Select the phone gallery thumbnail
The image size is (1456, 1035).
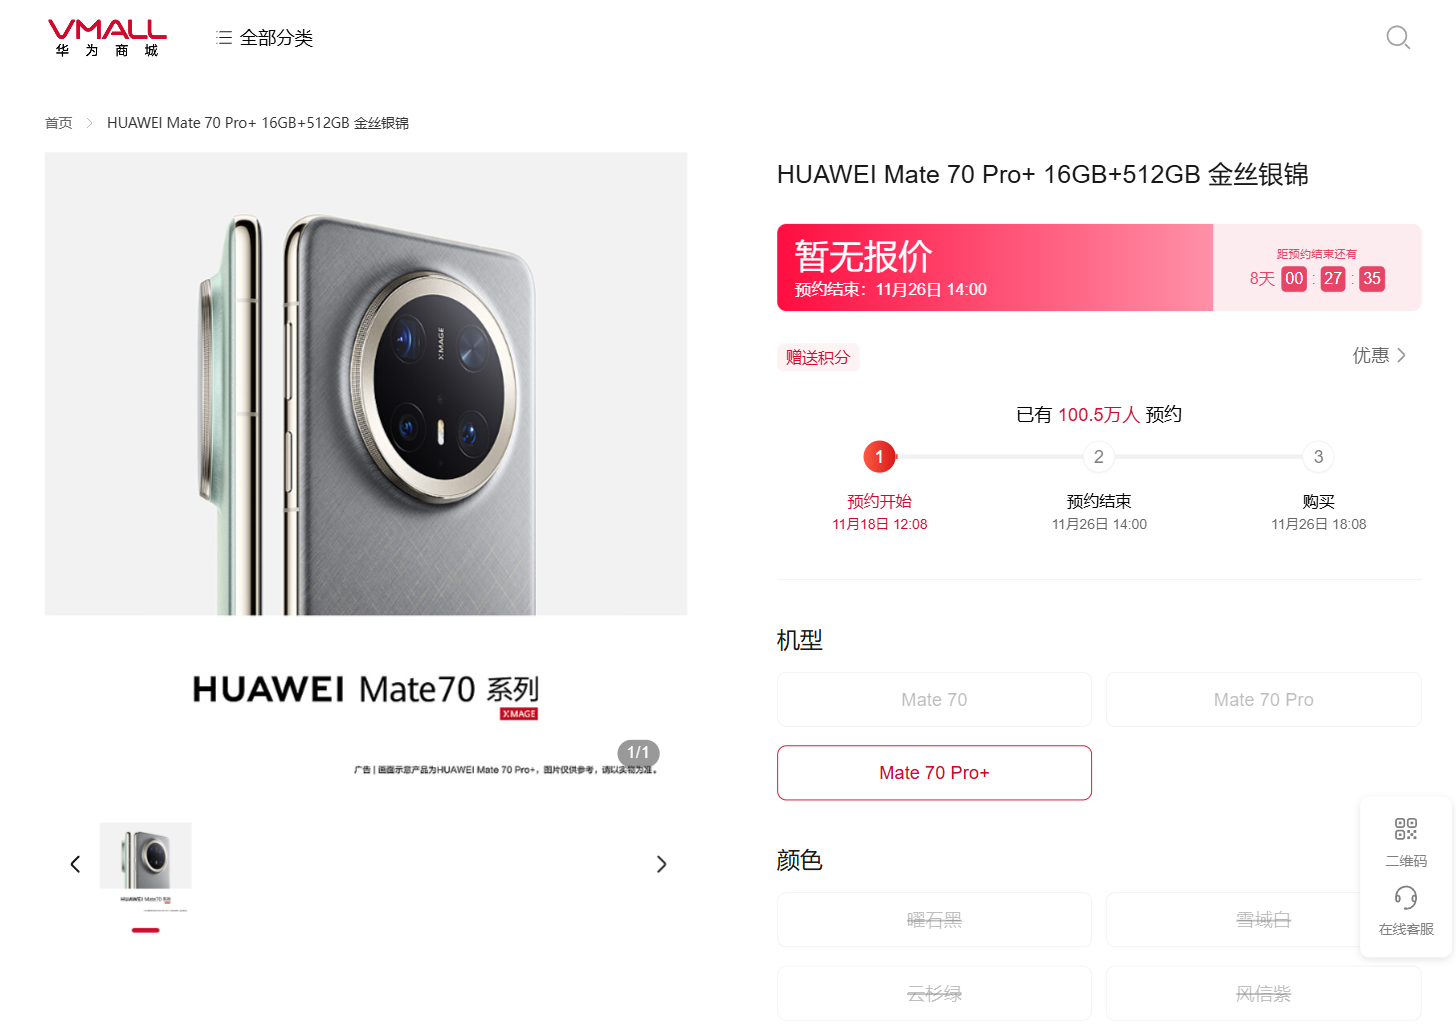tap(146, 868)
